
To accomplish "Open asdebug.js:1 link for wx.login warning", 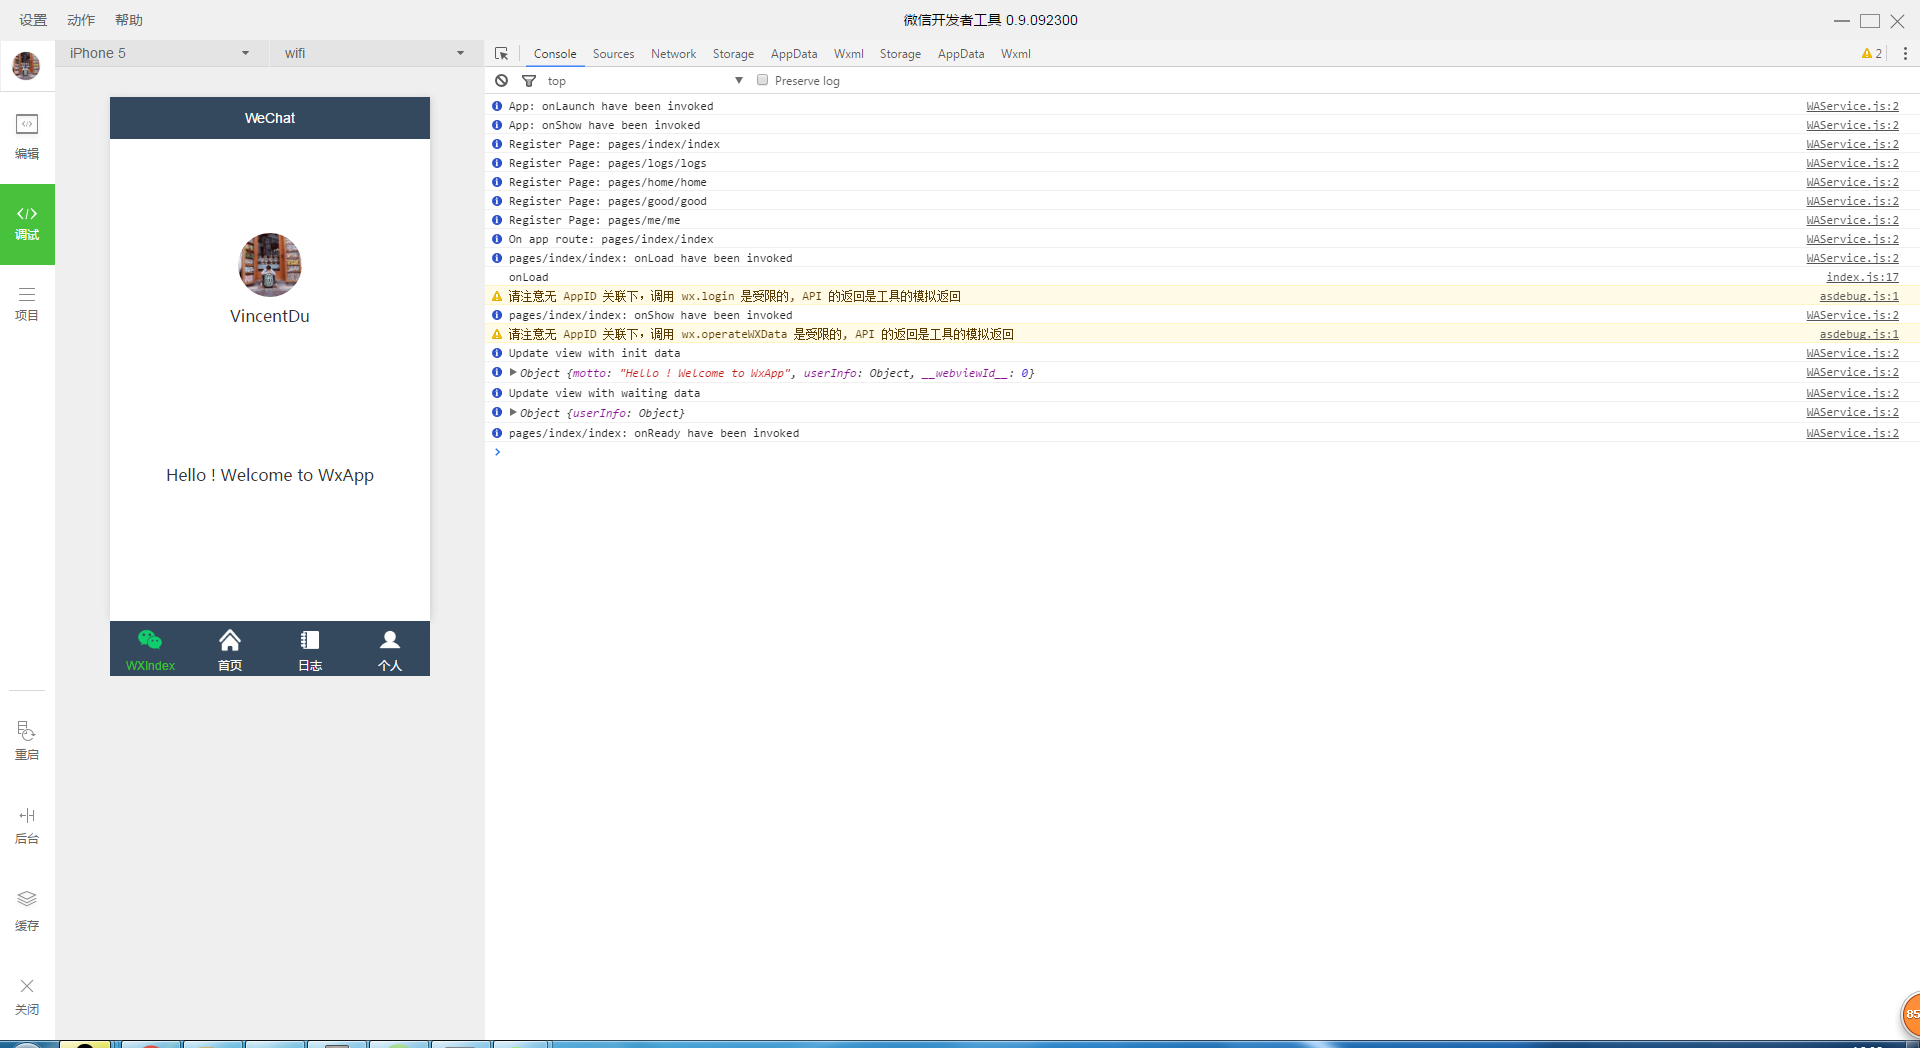I will [1859, 296].
